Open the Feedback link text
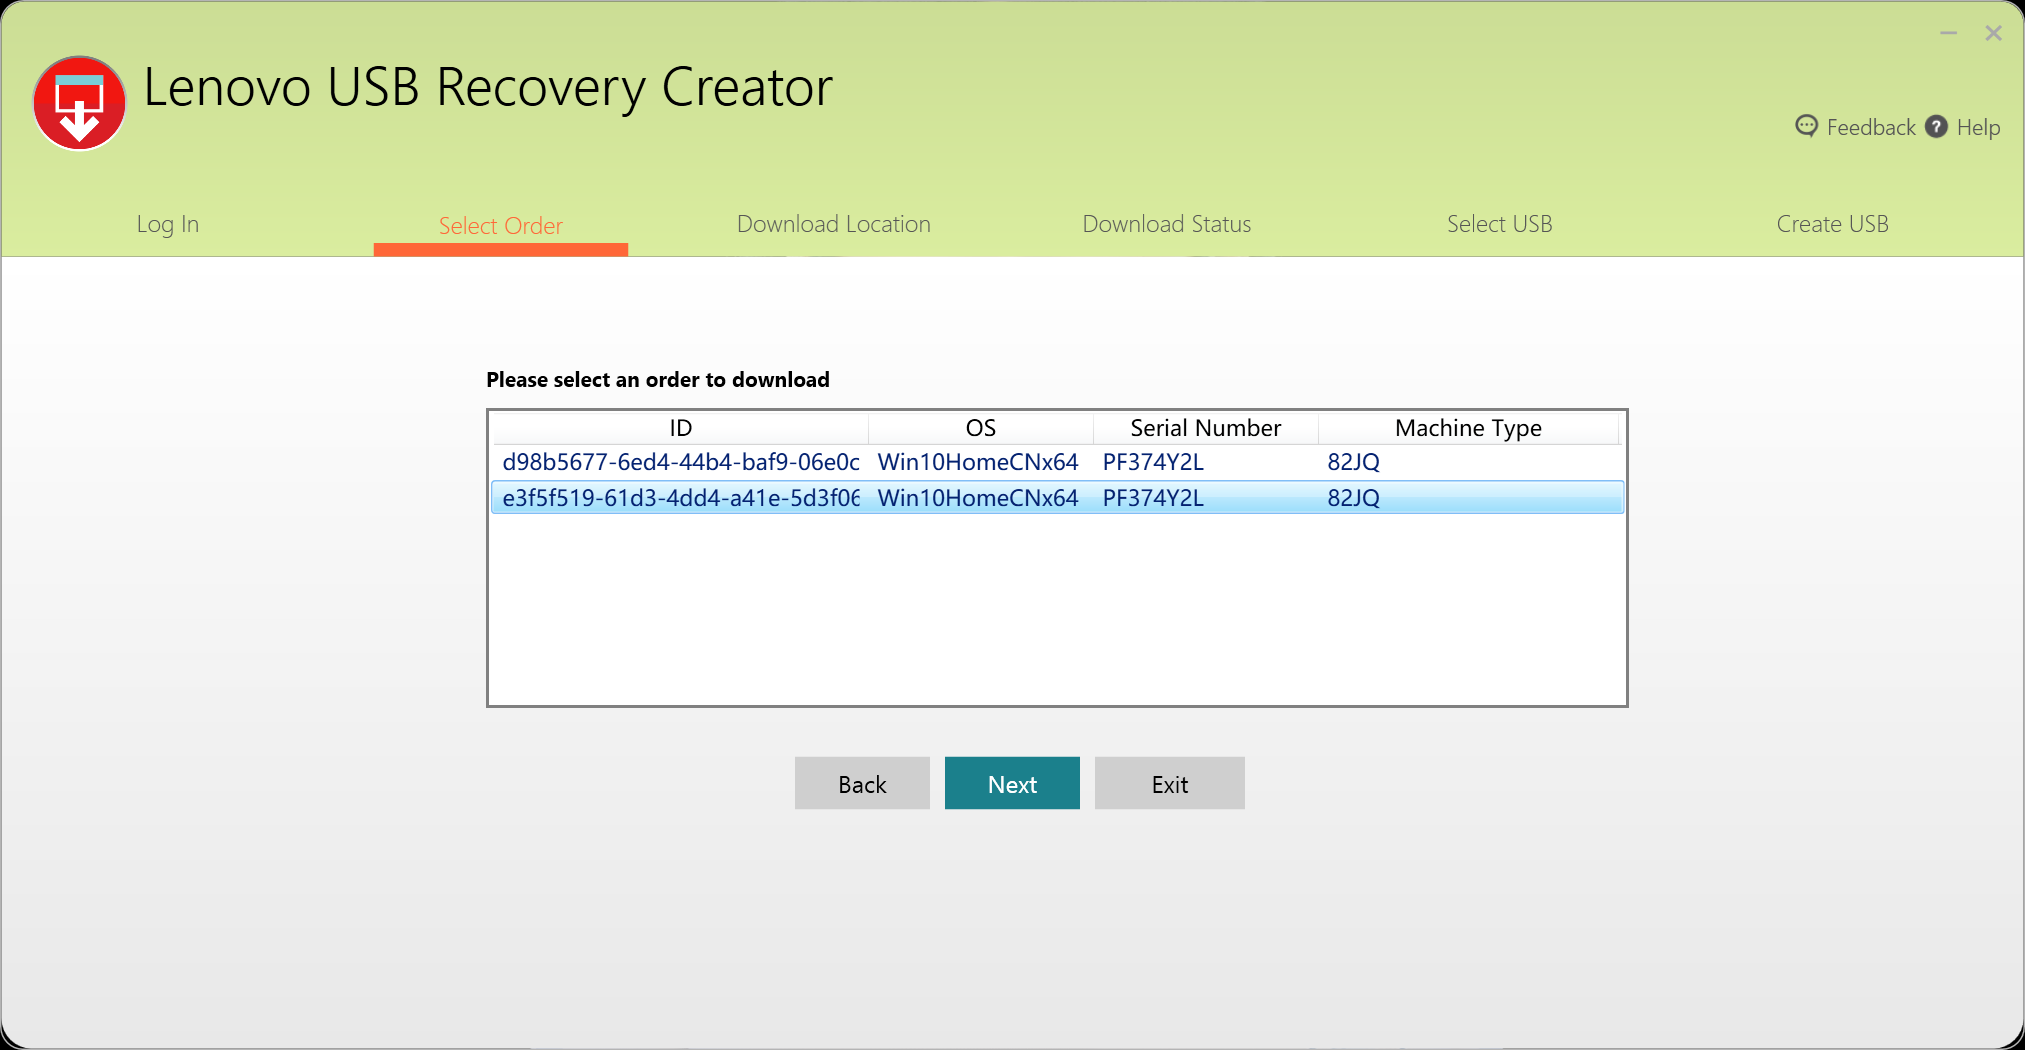This screenshot has height=1050, width=2025. (x=1871, y=127)
